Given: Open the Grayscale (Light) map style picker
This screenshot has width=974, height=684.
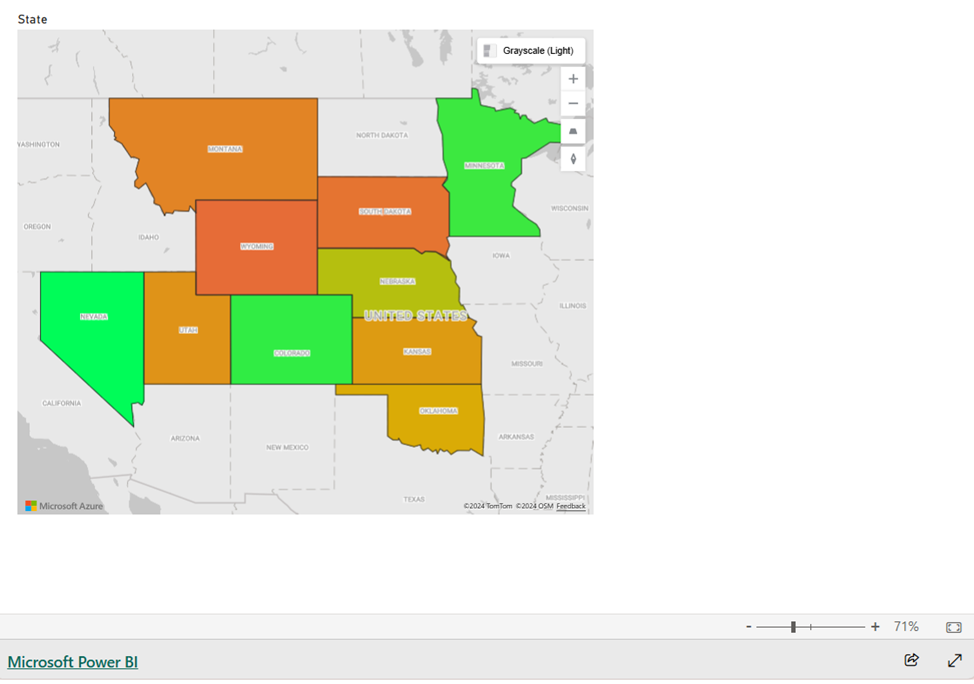Looking at the screenshot, I should pyautogui.click(x=530, y=51).
